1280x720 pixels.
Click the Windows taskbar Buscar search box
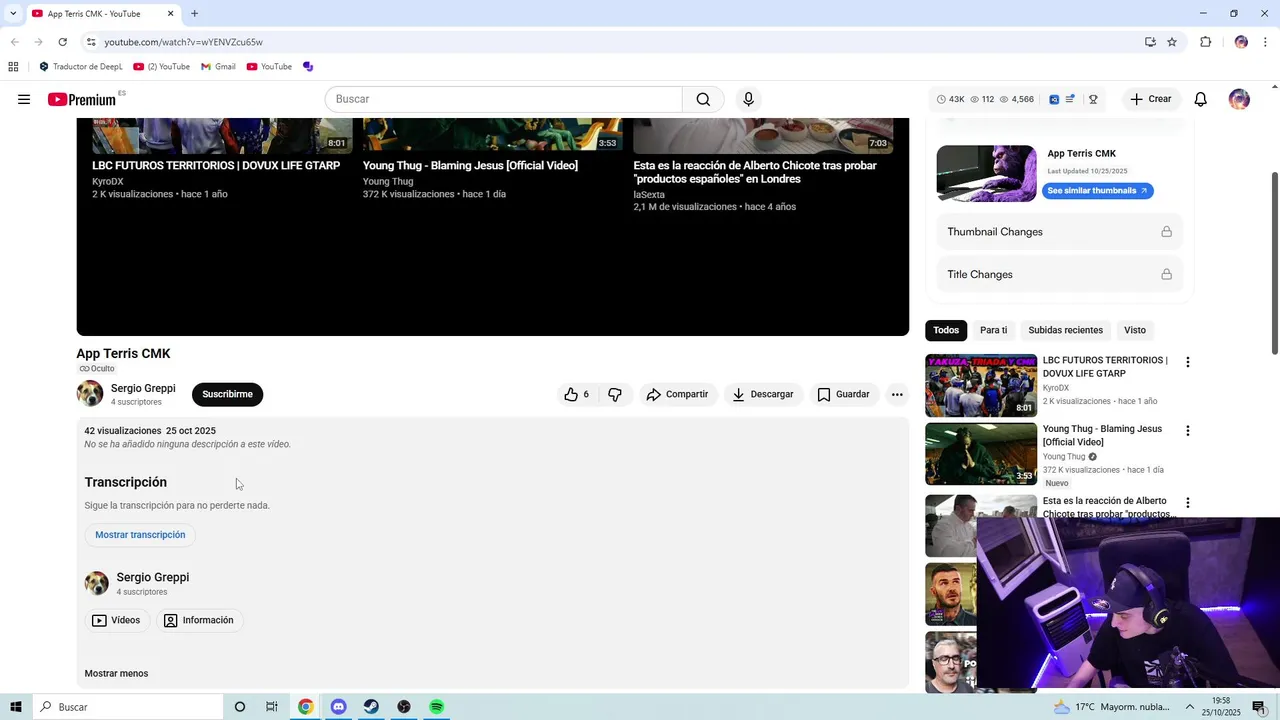point(128,707)
